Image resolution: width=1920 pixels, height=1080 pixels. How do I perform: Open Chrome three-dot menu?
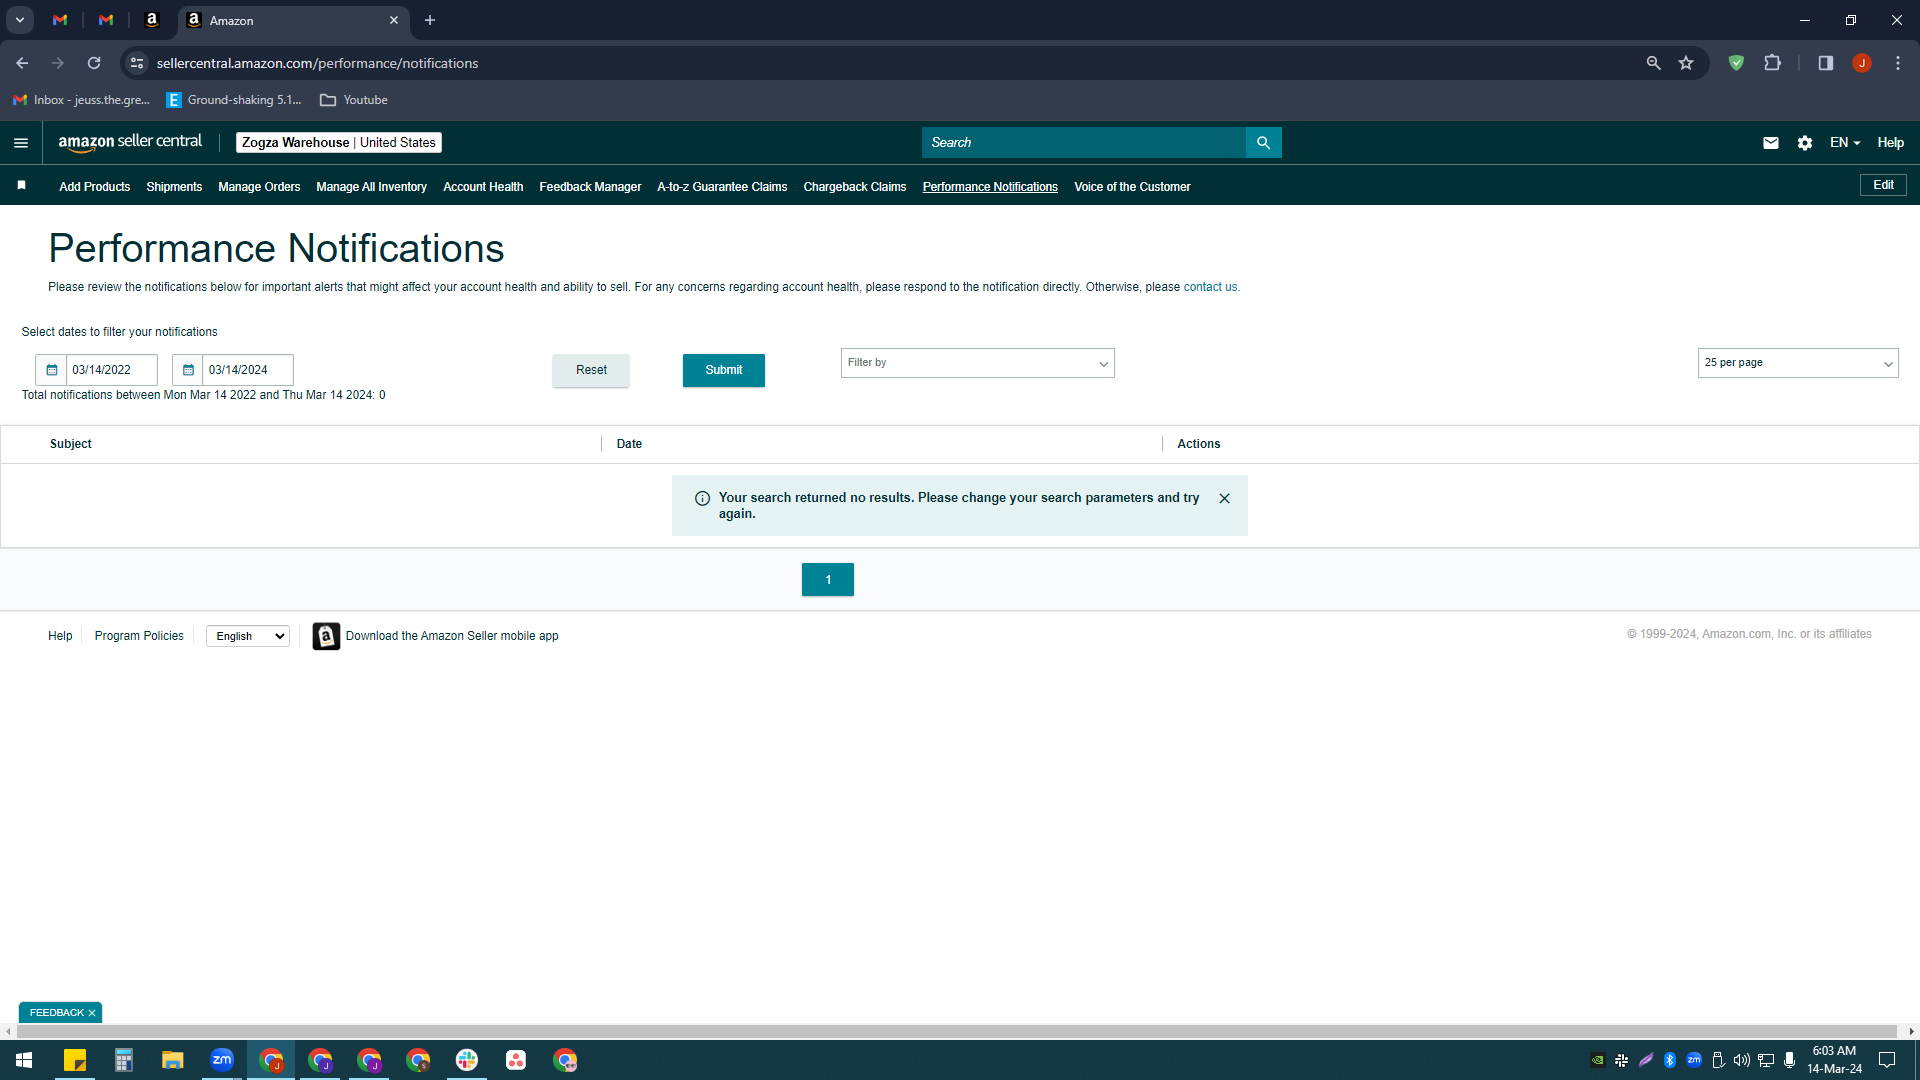coord(1898,63)
